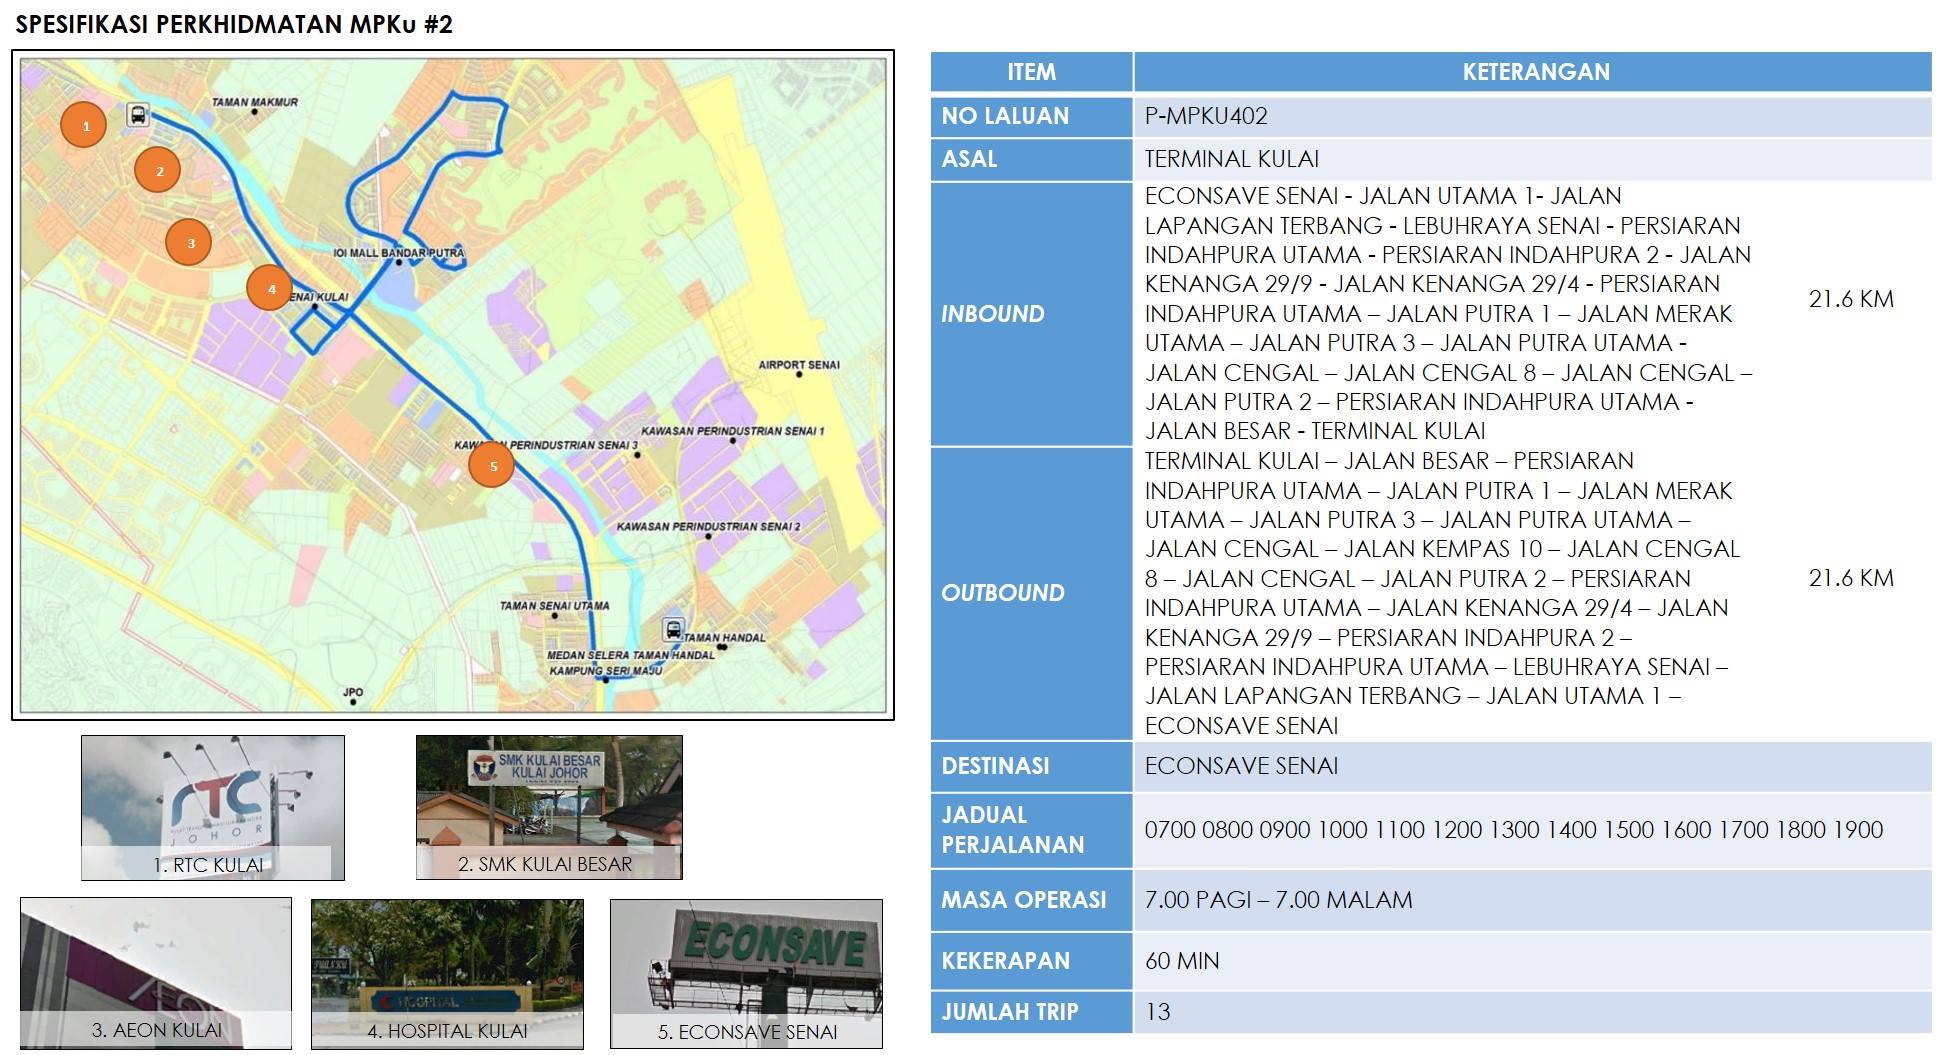Screen dimensions: 1938x1055
Task: Open the RTC Kulai photo thumbnail
Action: pos(213,808)
